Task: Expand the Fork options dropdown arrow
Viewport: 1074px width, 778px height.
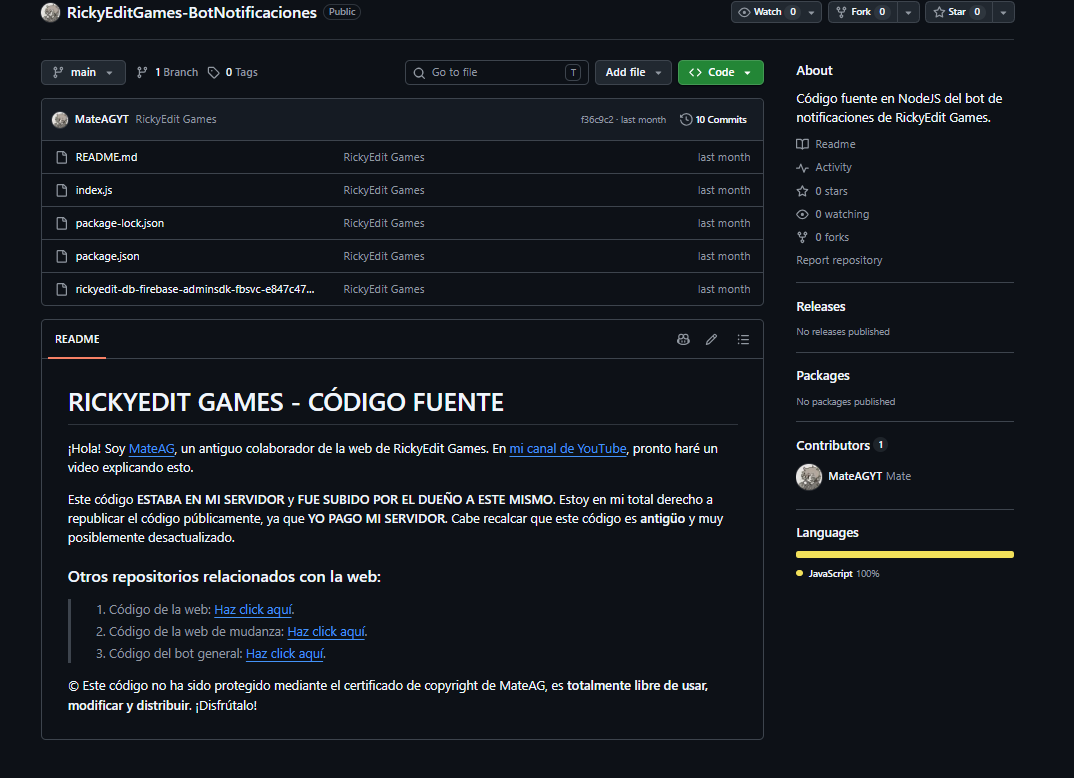Action: [908, 12]
